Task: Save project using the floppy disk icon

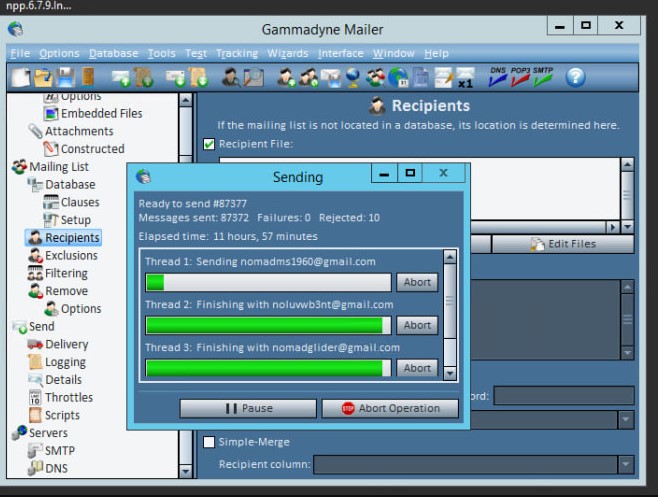Action: [66, 77]
